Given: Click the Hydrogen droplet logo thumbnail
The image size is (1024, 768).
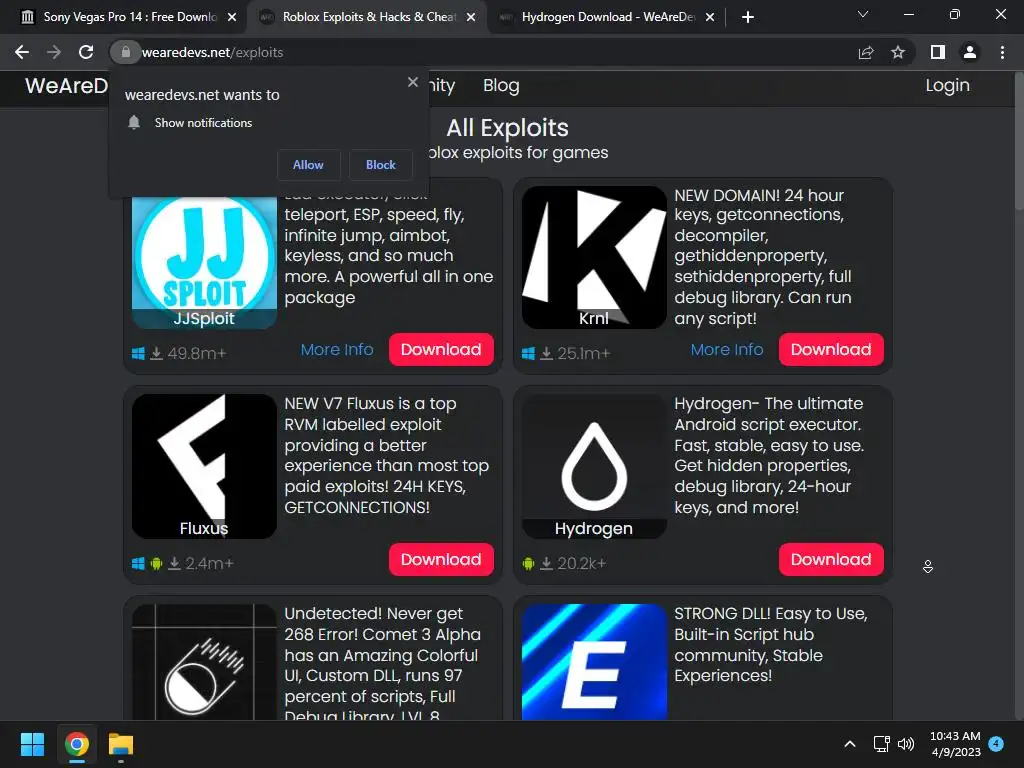Looking at the screenshot, I should point(594,466).
